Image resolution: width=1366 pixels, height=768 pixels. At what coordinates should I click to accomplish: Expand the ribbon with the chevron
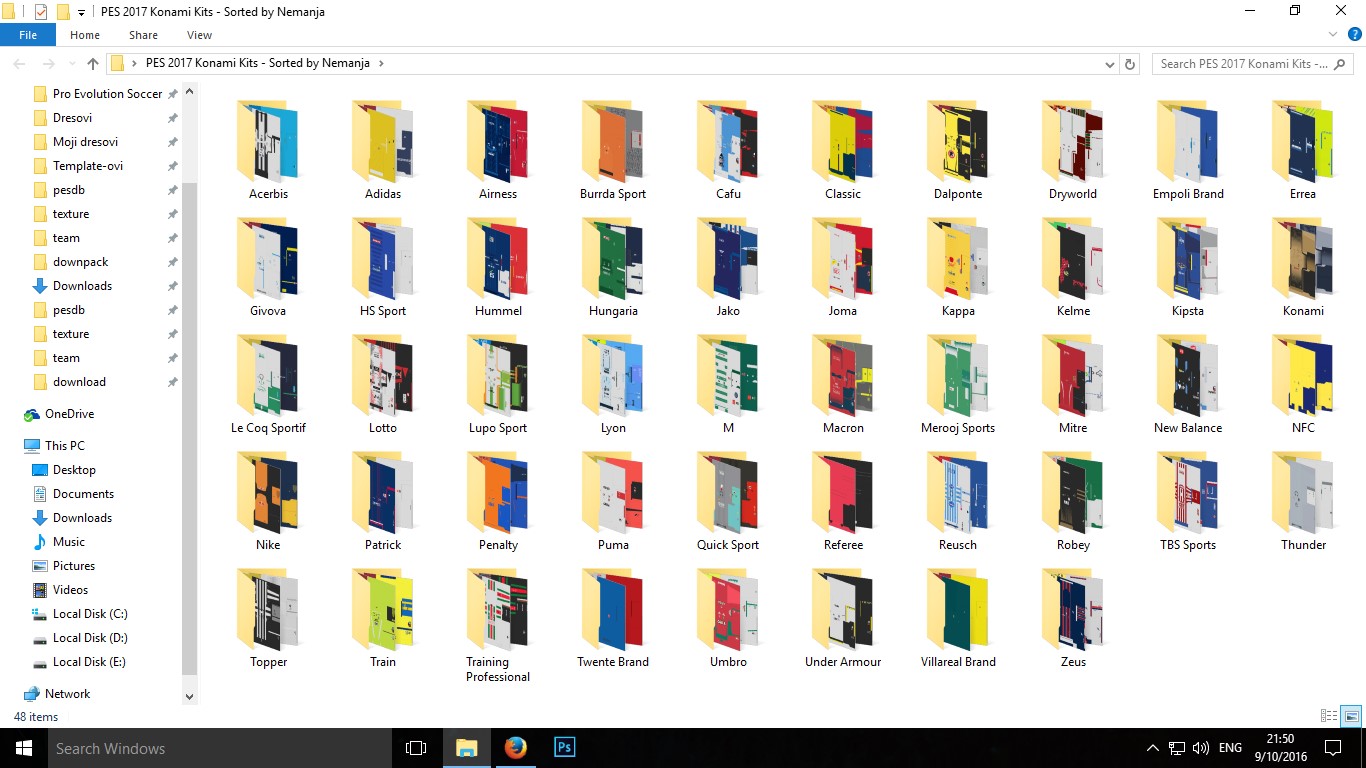pos(1333,35)
